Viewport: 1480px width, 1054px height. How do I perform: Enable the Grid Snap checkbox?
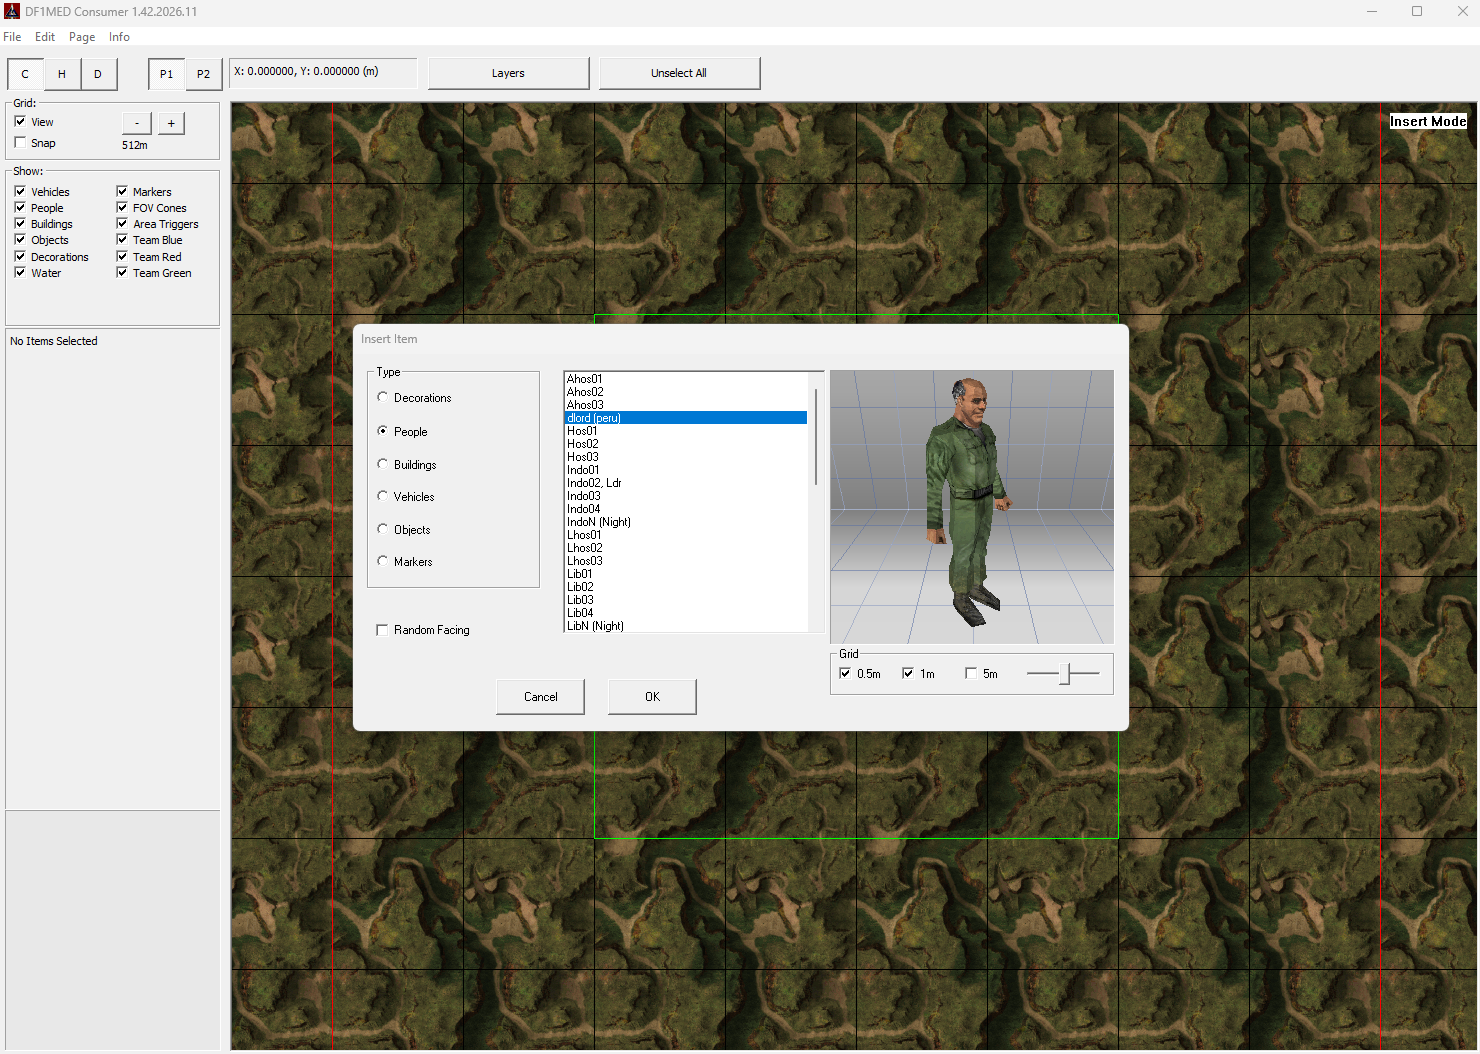click(x=20, y=142)
